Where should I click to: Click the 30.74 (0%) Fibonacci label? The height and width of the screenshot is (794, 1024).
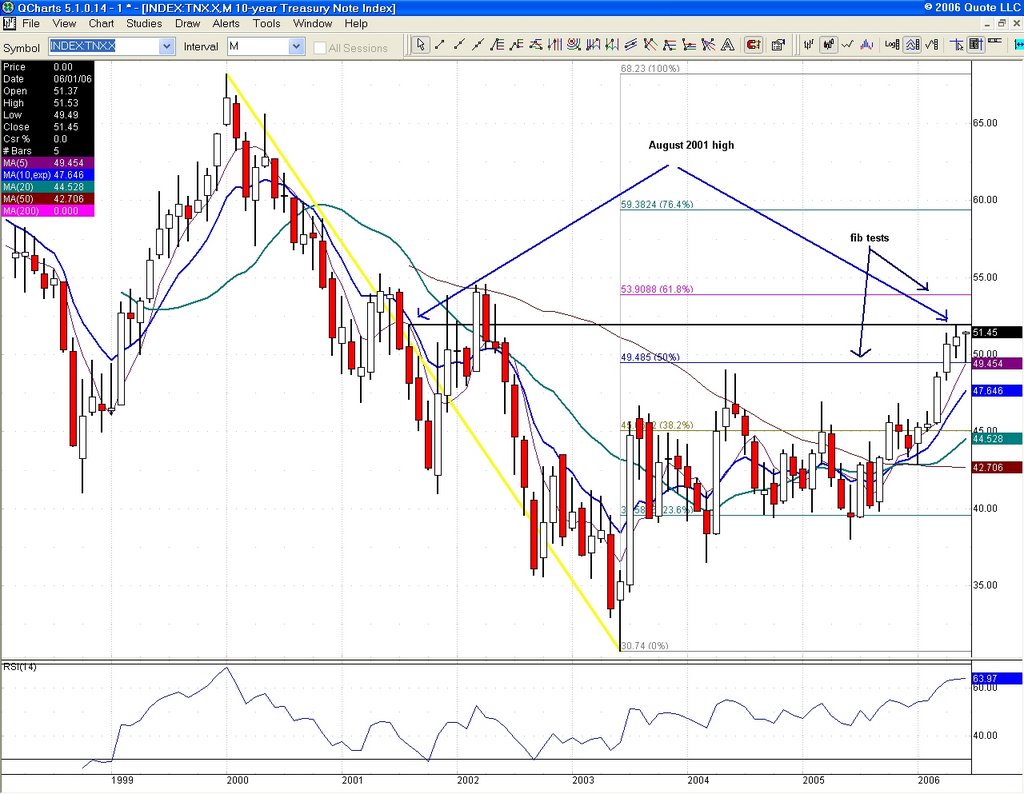645,646
